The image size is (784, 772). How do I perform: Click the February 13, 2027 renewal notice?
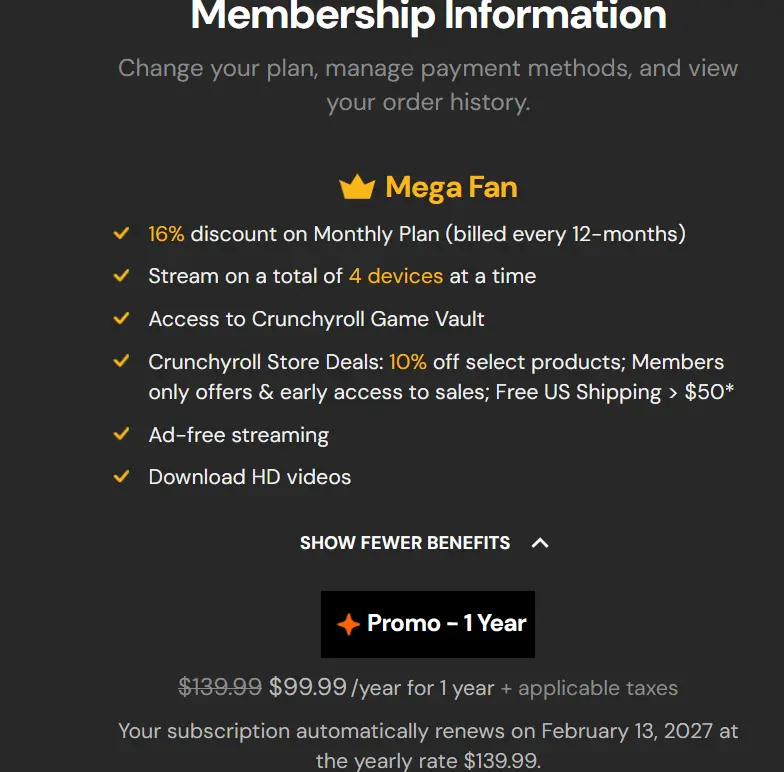[428, 746]
